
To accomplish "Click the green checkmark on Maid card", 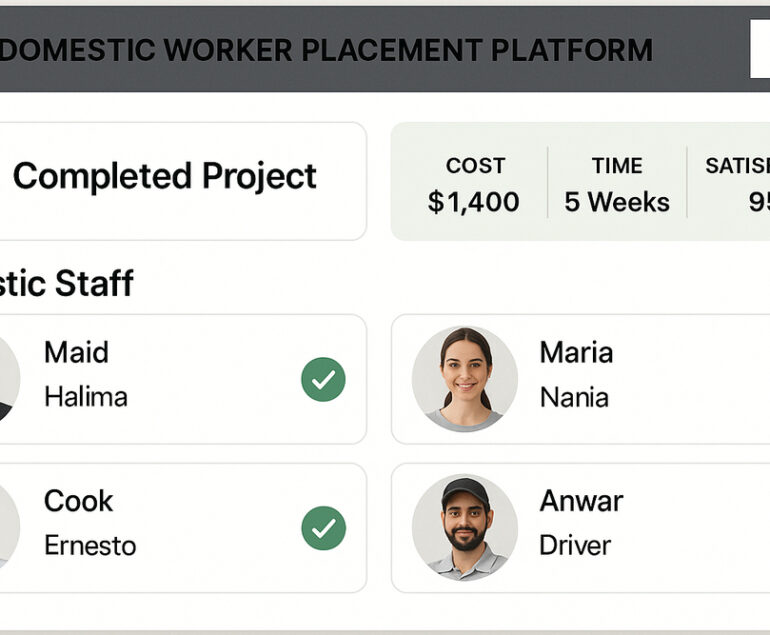I will click(x=323, y=380).
